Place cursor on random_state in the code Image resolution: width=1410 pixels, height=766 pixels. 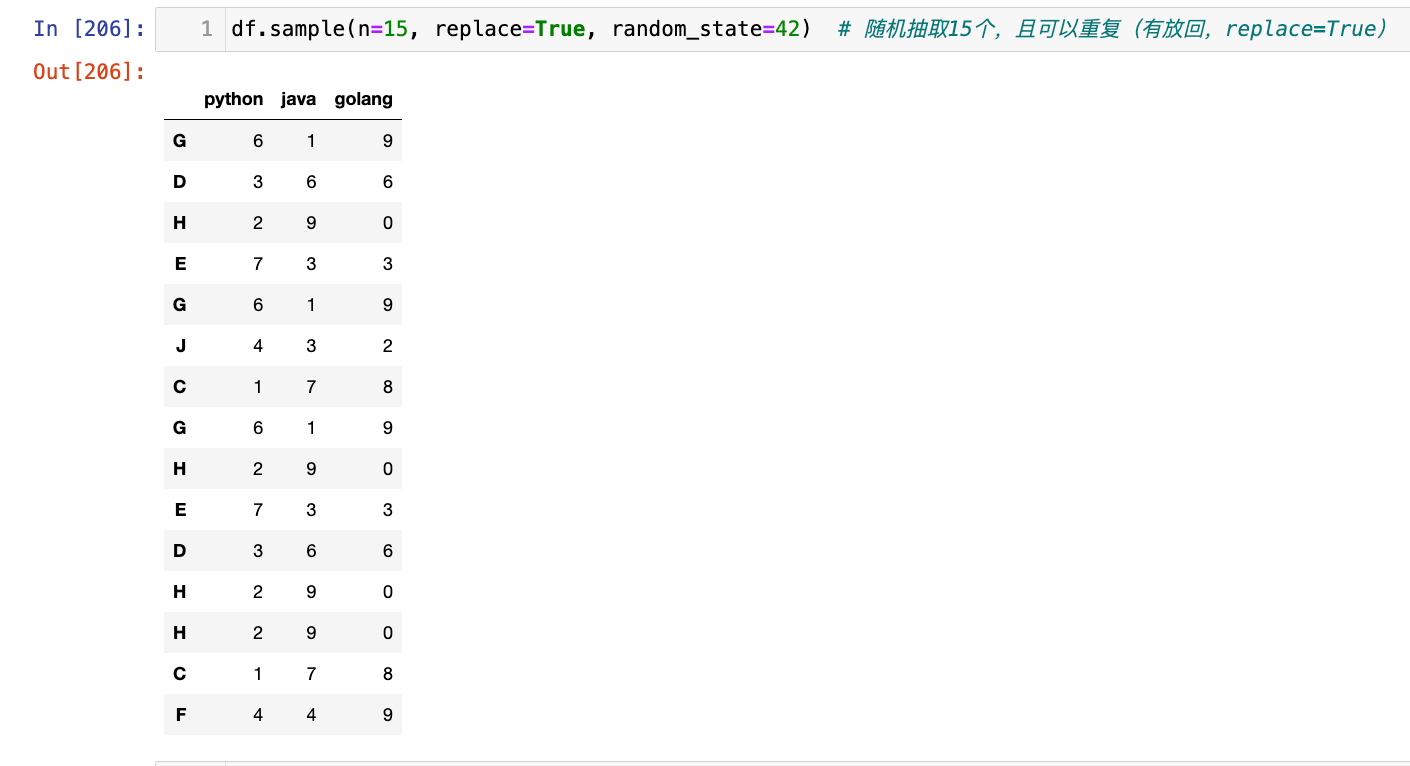tap(686, 29)
